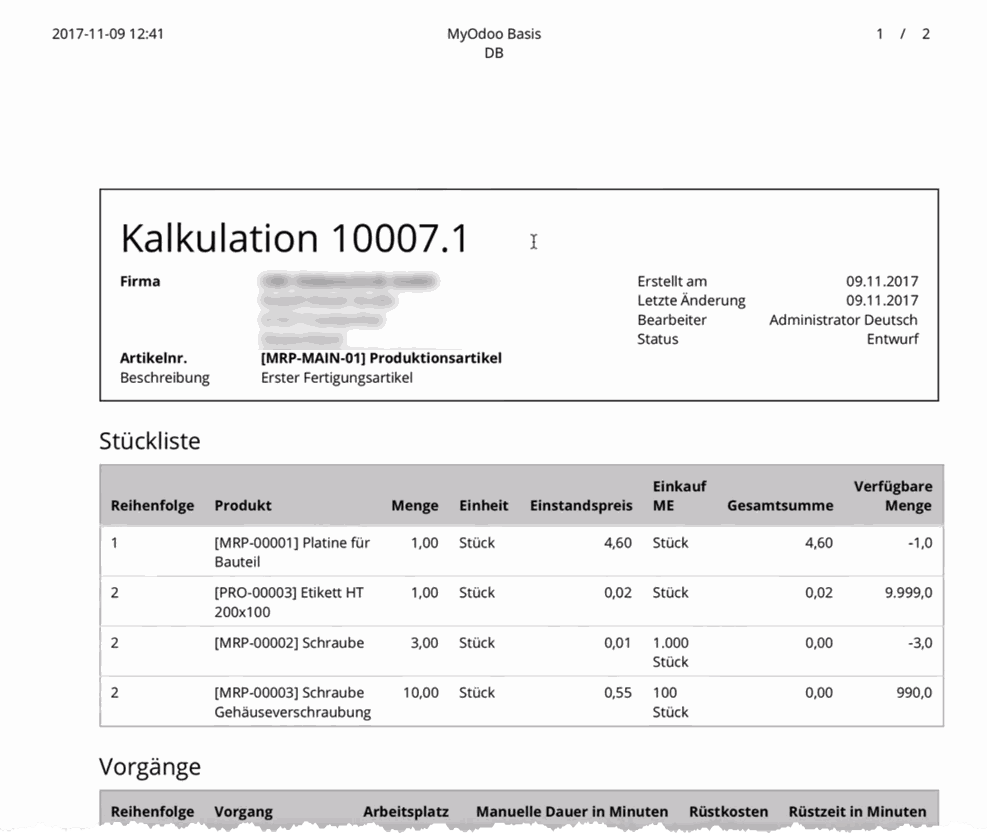987x833 pixels.
Task: Select [MRP-00001] Platine für Bauteil row
Action: point(521,552)
